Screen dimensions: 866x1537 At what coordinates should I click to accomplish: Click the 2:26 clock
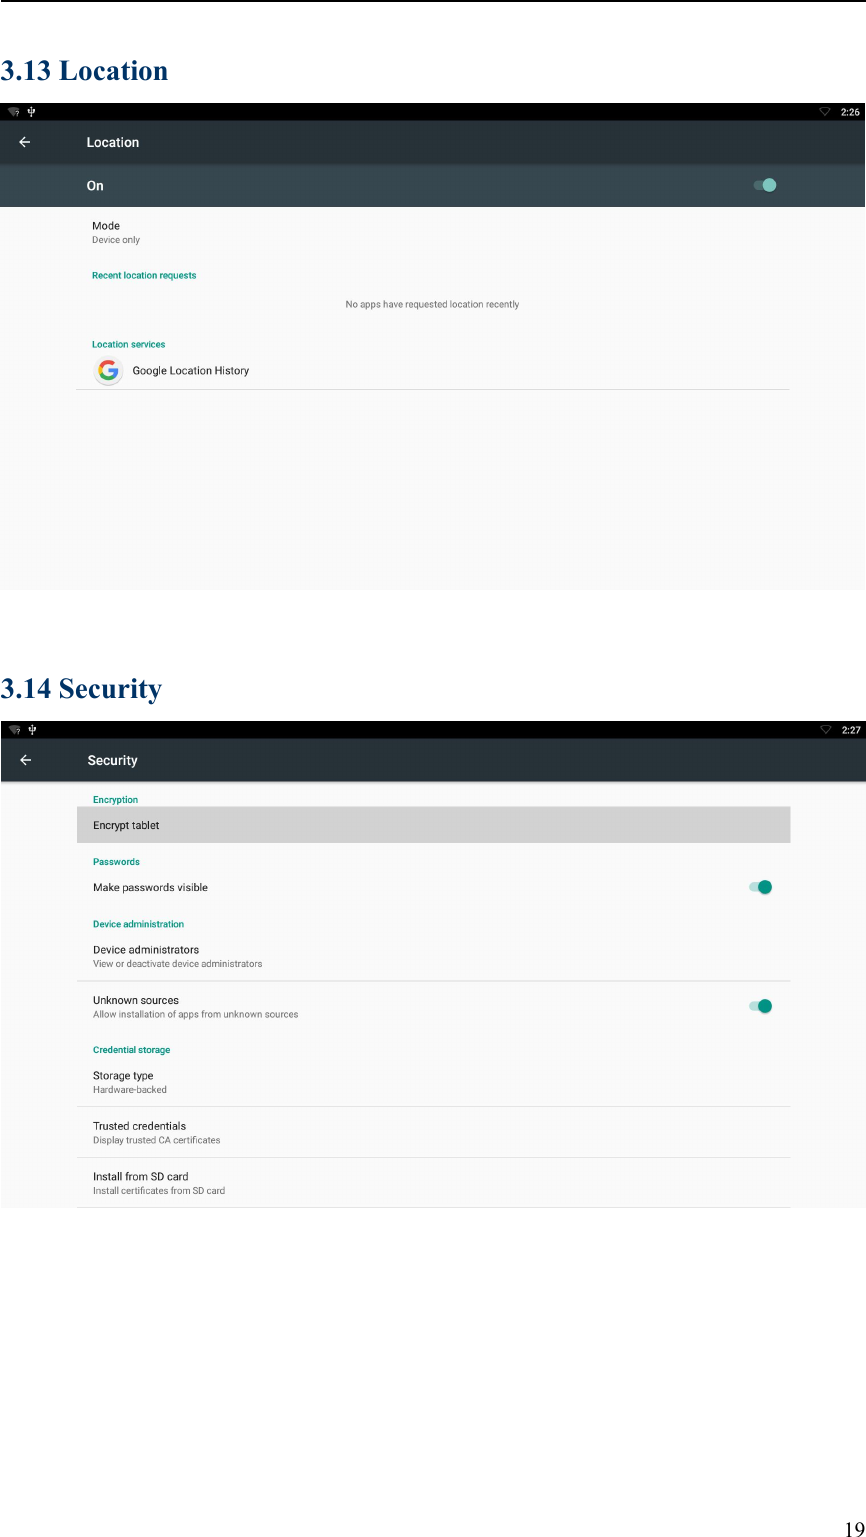click(850, 112)
